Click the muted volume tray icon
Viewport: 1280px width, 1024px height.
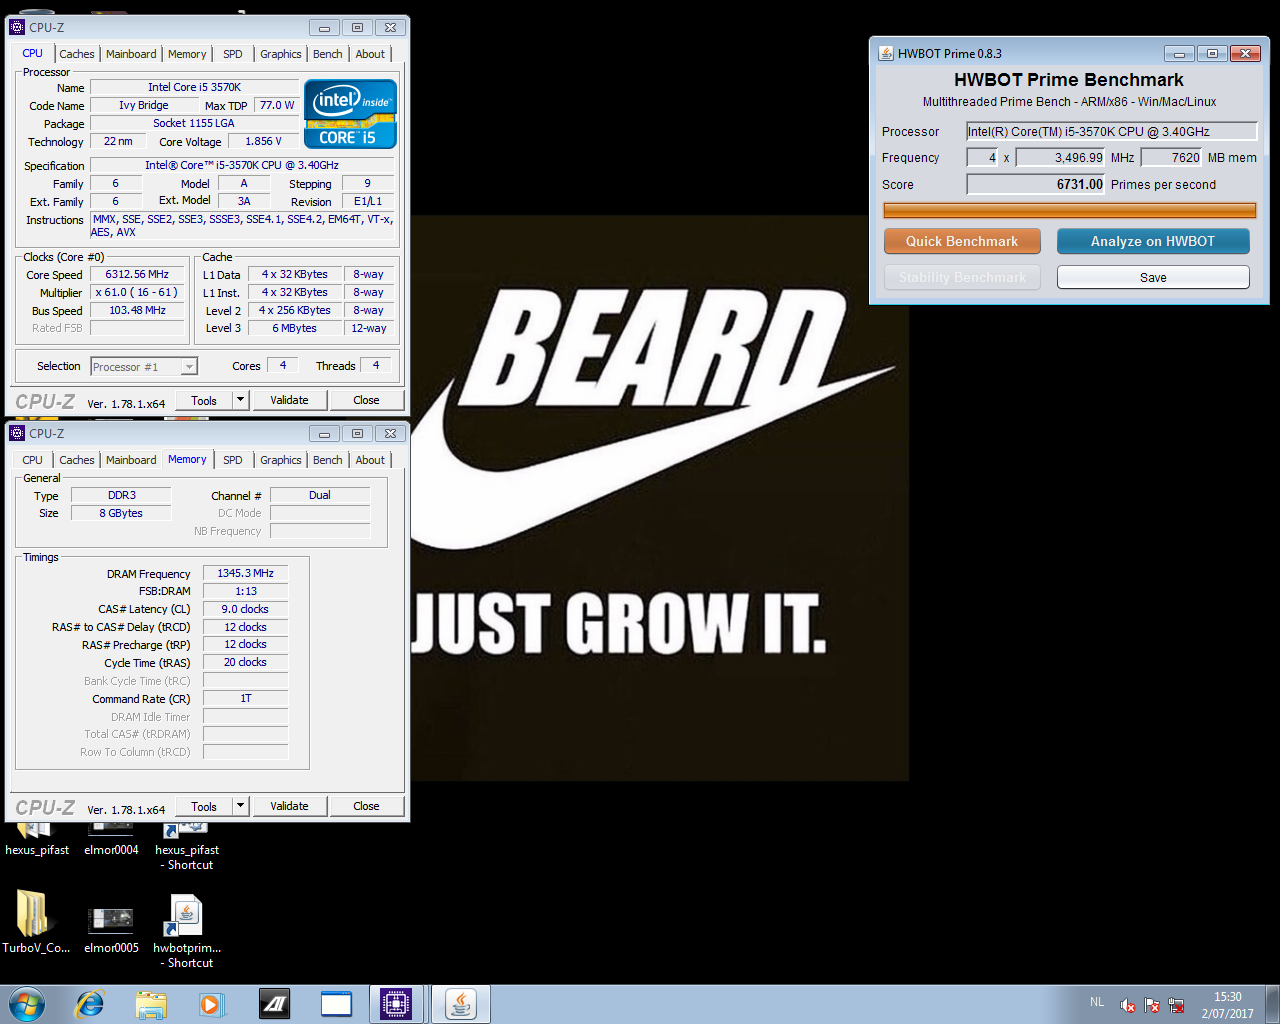point(1128,1005)
